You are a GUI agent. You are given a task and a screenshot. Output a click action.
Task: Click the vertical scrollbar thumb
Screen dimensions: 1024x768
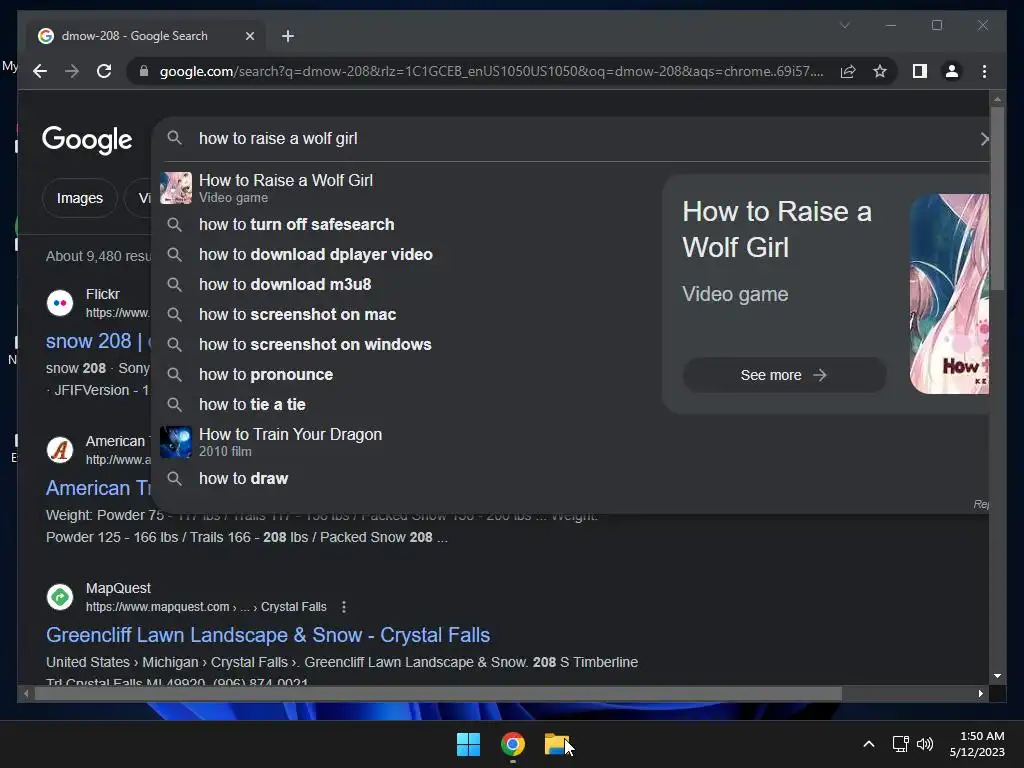[997, 199]
